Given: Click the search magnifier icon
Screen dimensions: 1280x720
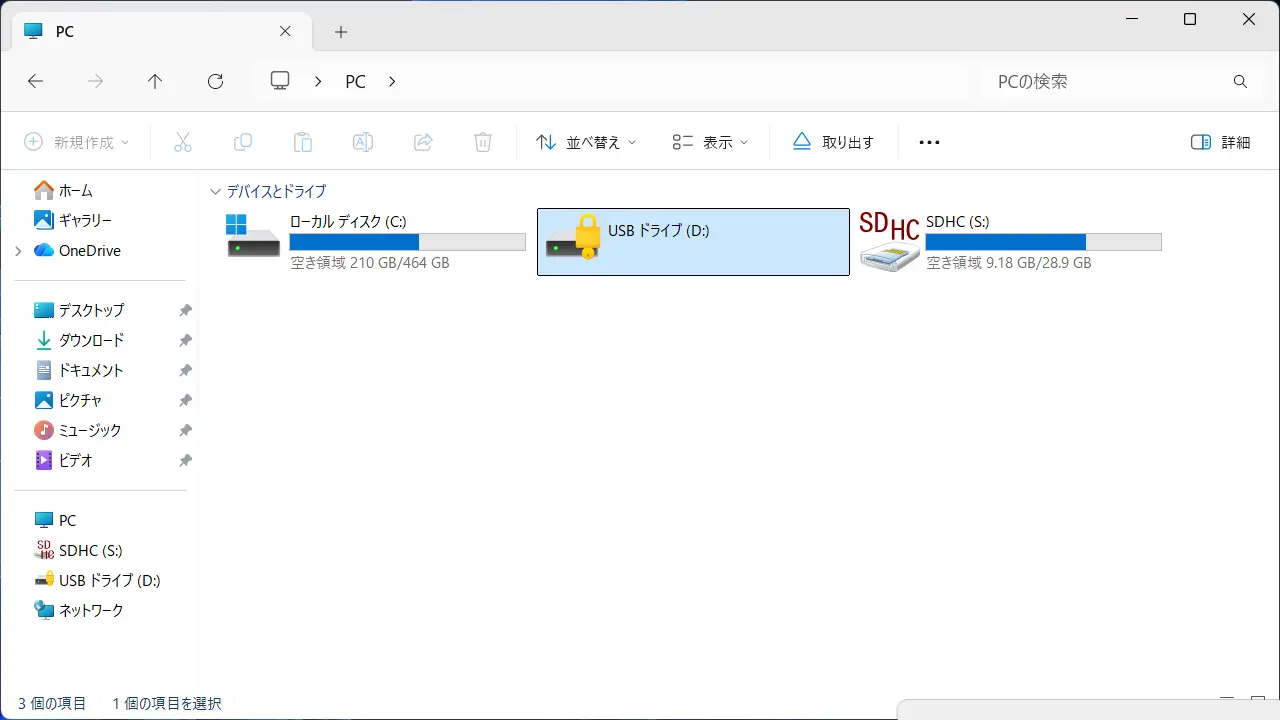Looking at the screenshot, I should pos(1240,82).
